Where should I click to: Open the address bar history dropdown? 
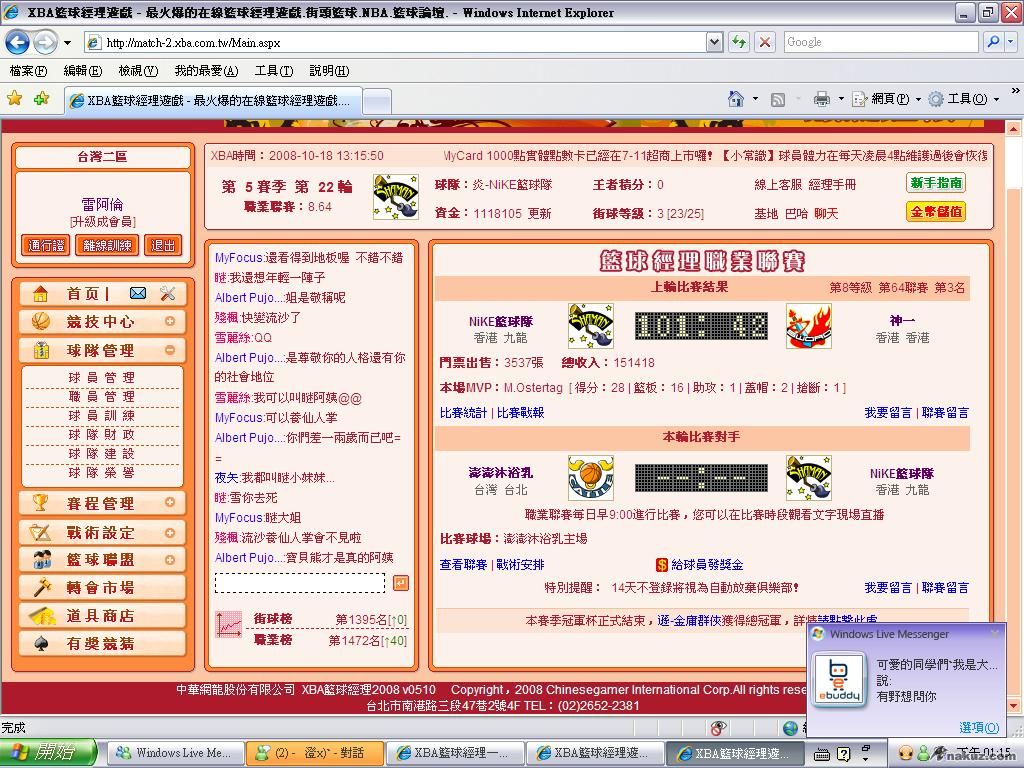pyautogui.click(x=714, y=42)
